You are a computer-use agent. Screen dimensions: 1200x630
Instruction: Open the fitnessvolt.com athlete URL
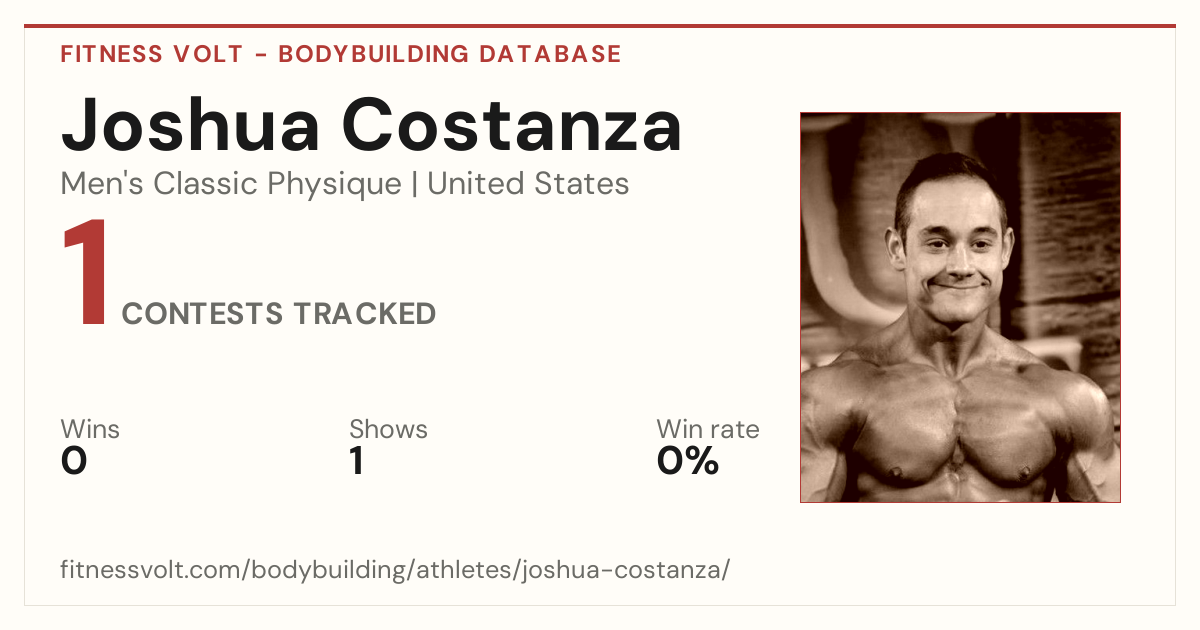pyautogui.click(x=395, y=571)
